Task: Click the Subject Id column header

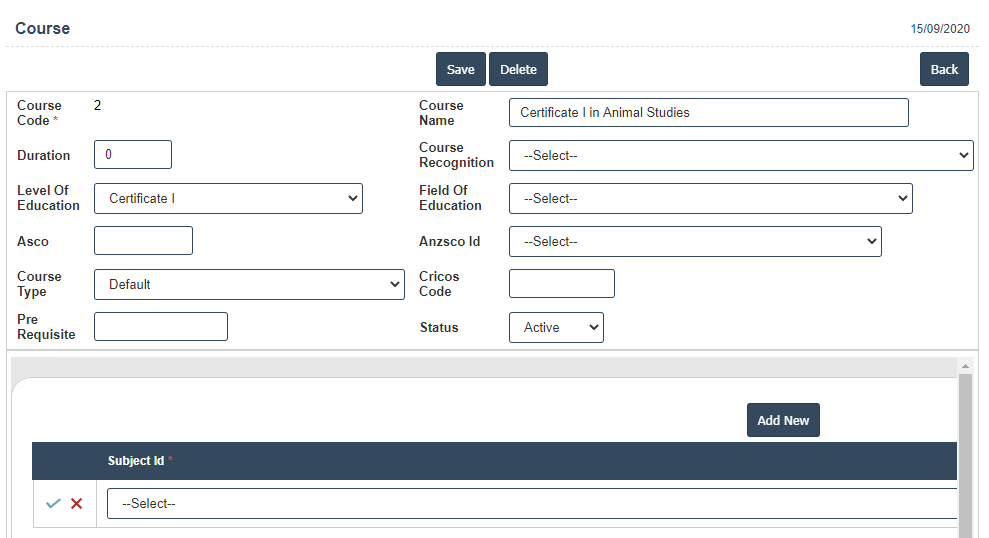Action: [x=136, y=461]
